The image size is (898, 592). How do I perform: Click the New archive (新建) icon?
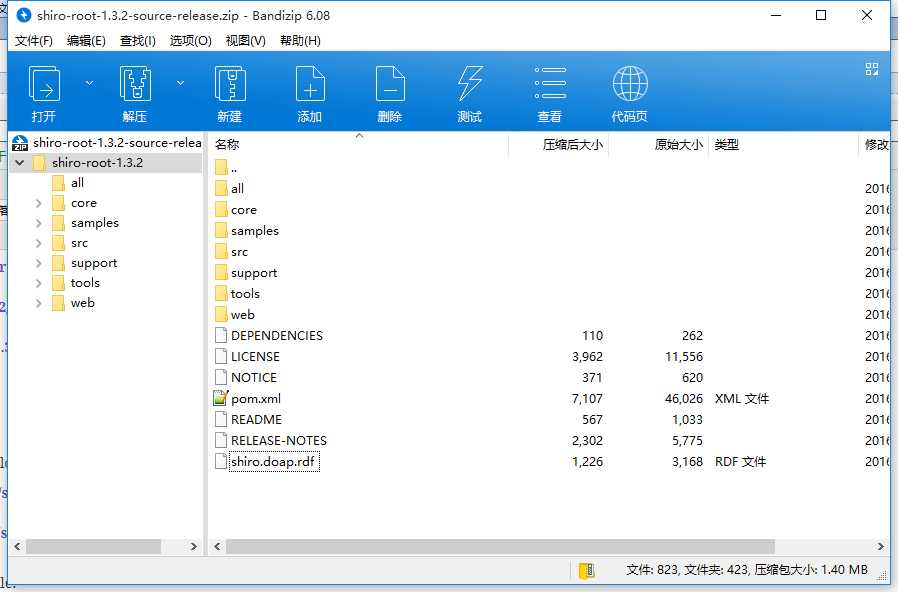pos(230,85)
